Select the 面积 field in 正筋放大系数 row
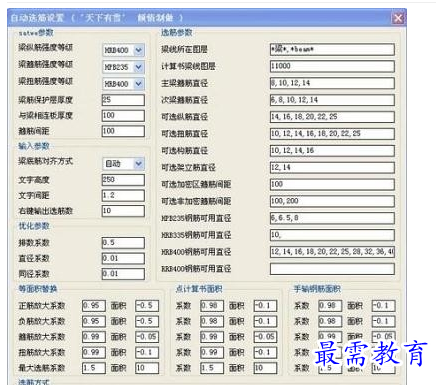Viewport: 436px width, 385px height. tap(147, 306)
